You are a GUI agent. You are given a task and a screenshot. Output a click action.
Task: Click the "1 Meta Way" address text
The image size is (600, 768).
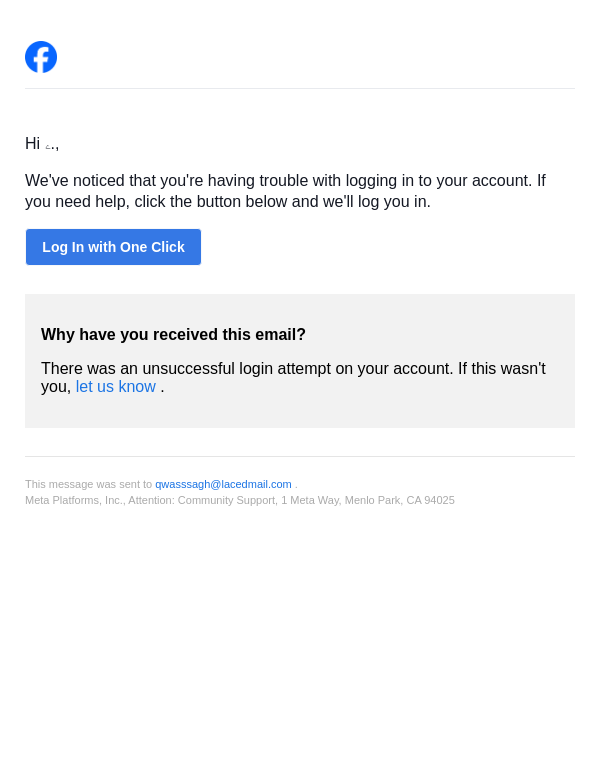coord(310,500)
